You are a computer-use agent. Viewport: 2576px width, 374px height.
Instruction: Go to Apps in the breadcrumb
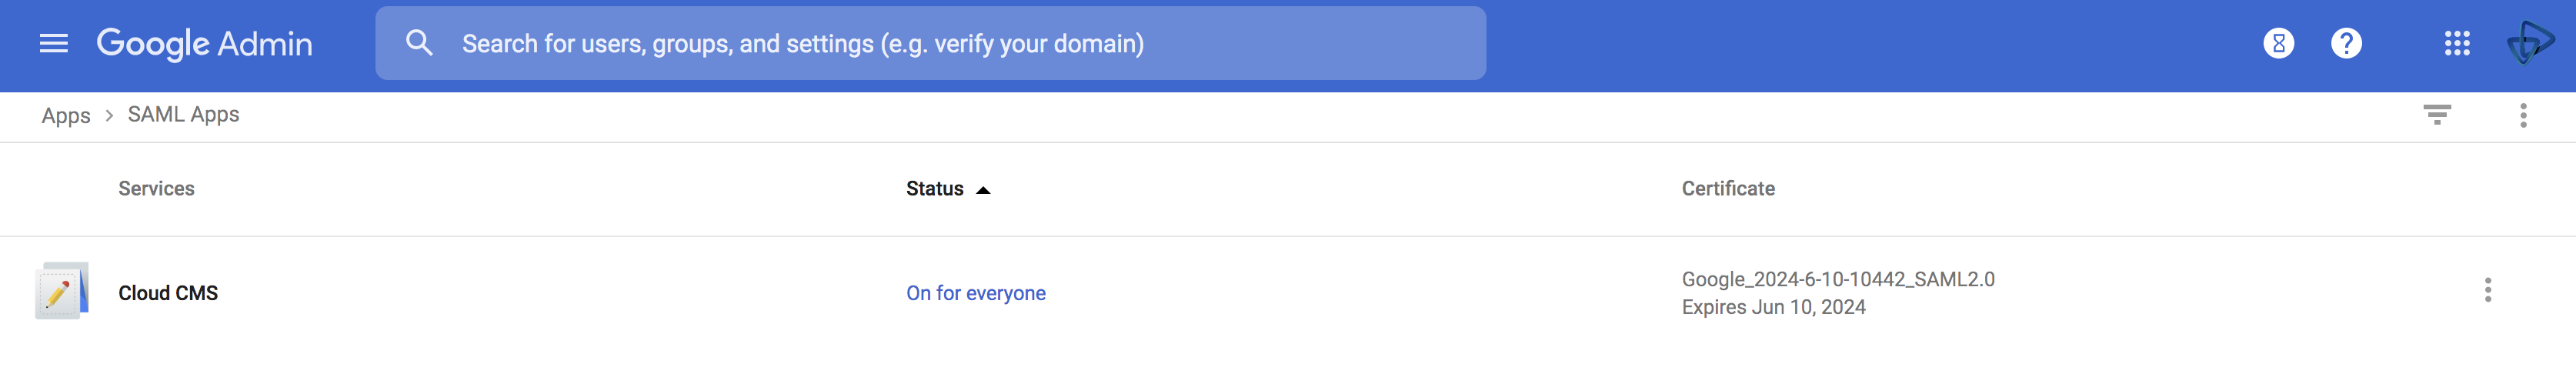tap(66, 116)
